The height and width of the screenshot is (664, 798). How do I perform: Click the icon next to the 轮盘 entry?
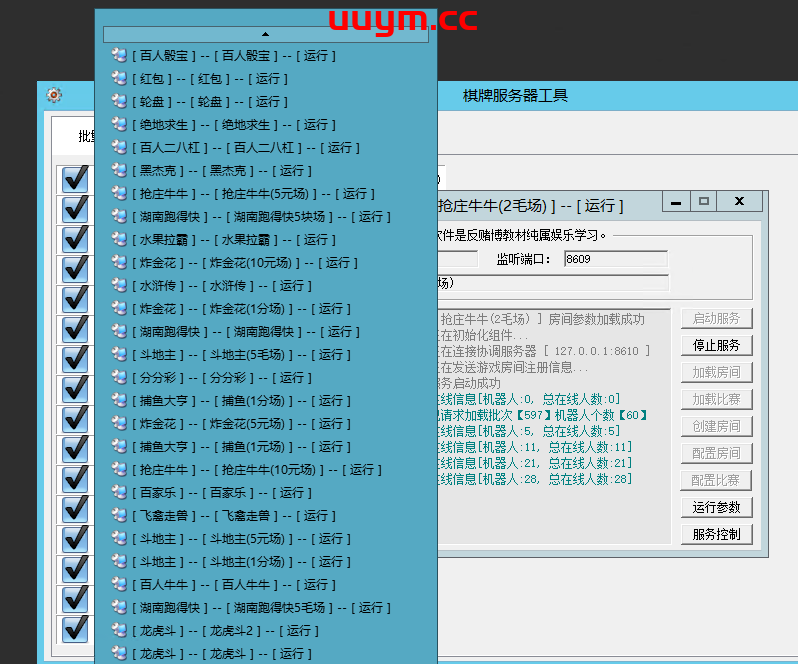point(119,102)
